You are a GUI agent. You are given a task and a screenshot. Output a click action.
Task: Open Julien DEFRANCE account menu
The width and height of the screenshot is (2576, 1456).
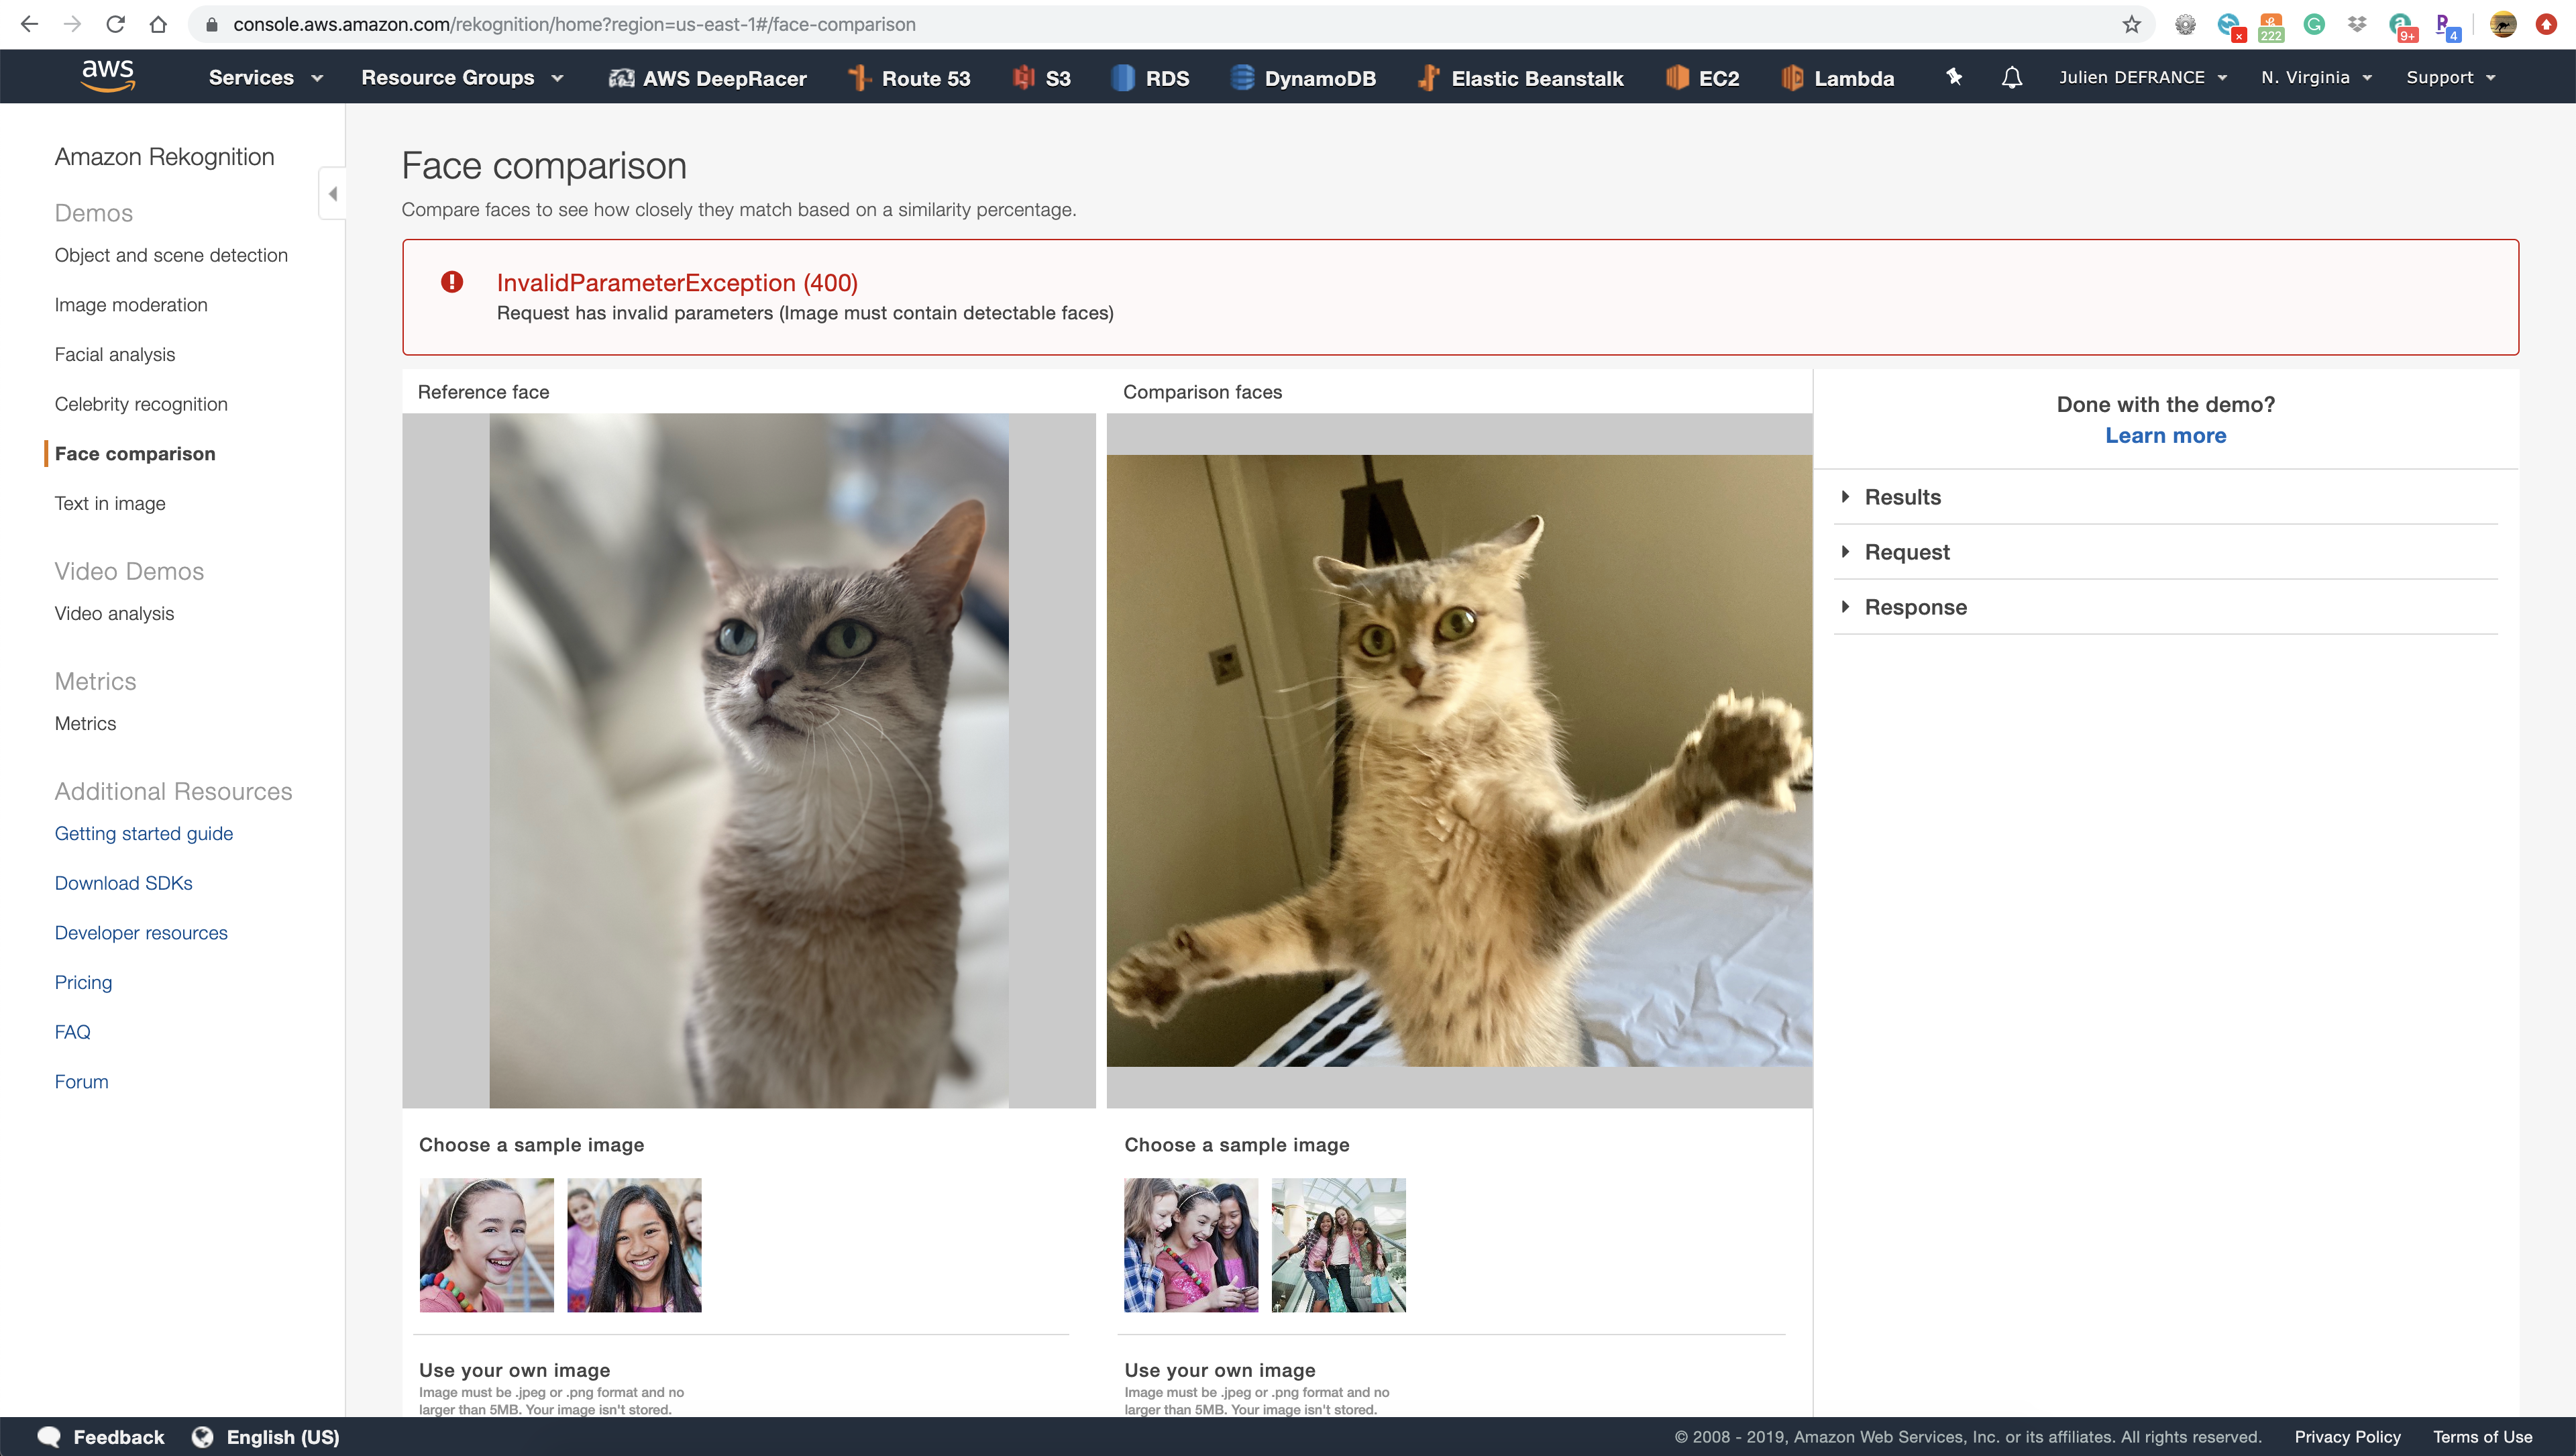[x=2142, y=78]
